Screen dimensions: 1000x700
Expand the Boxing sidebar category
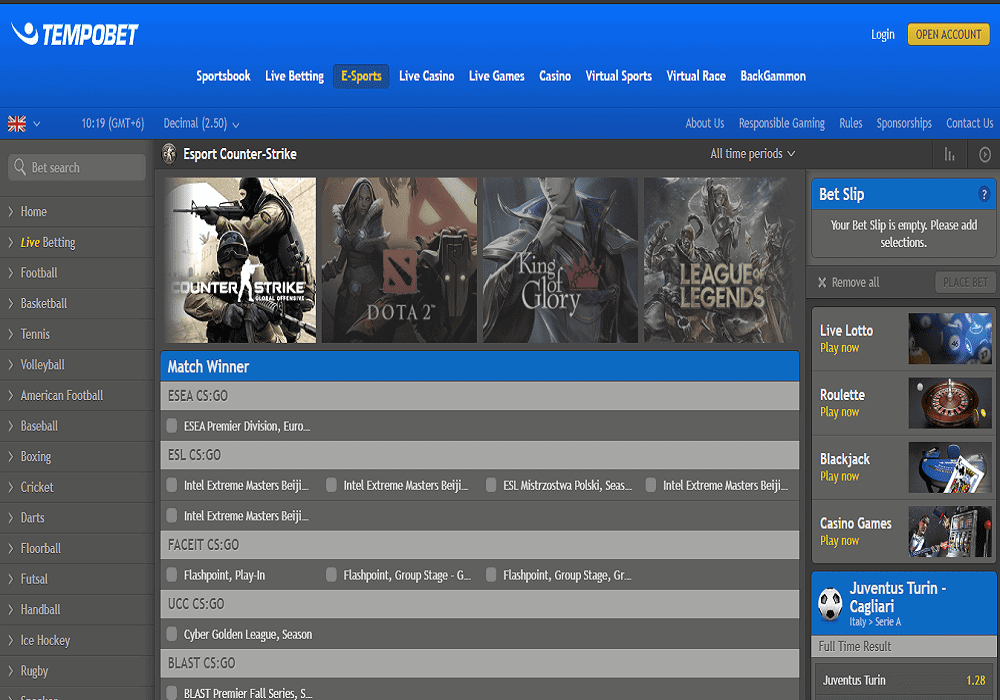click(77, 456)
